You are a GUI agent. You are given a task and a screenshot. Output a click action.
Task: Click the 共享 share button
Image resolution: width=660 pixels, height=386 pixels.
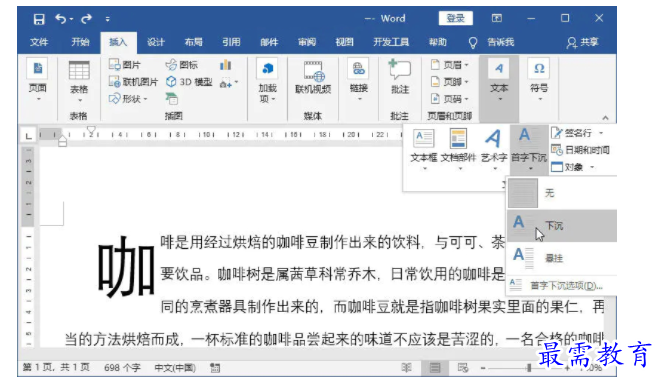(583, 42)
